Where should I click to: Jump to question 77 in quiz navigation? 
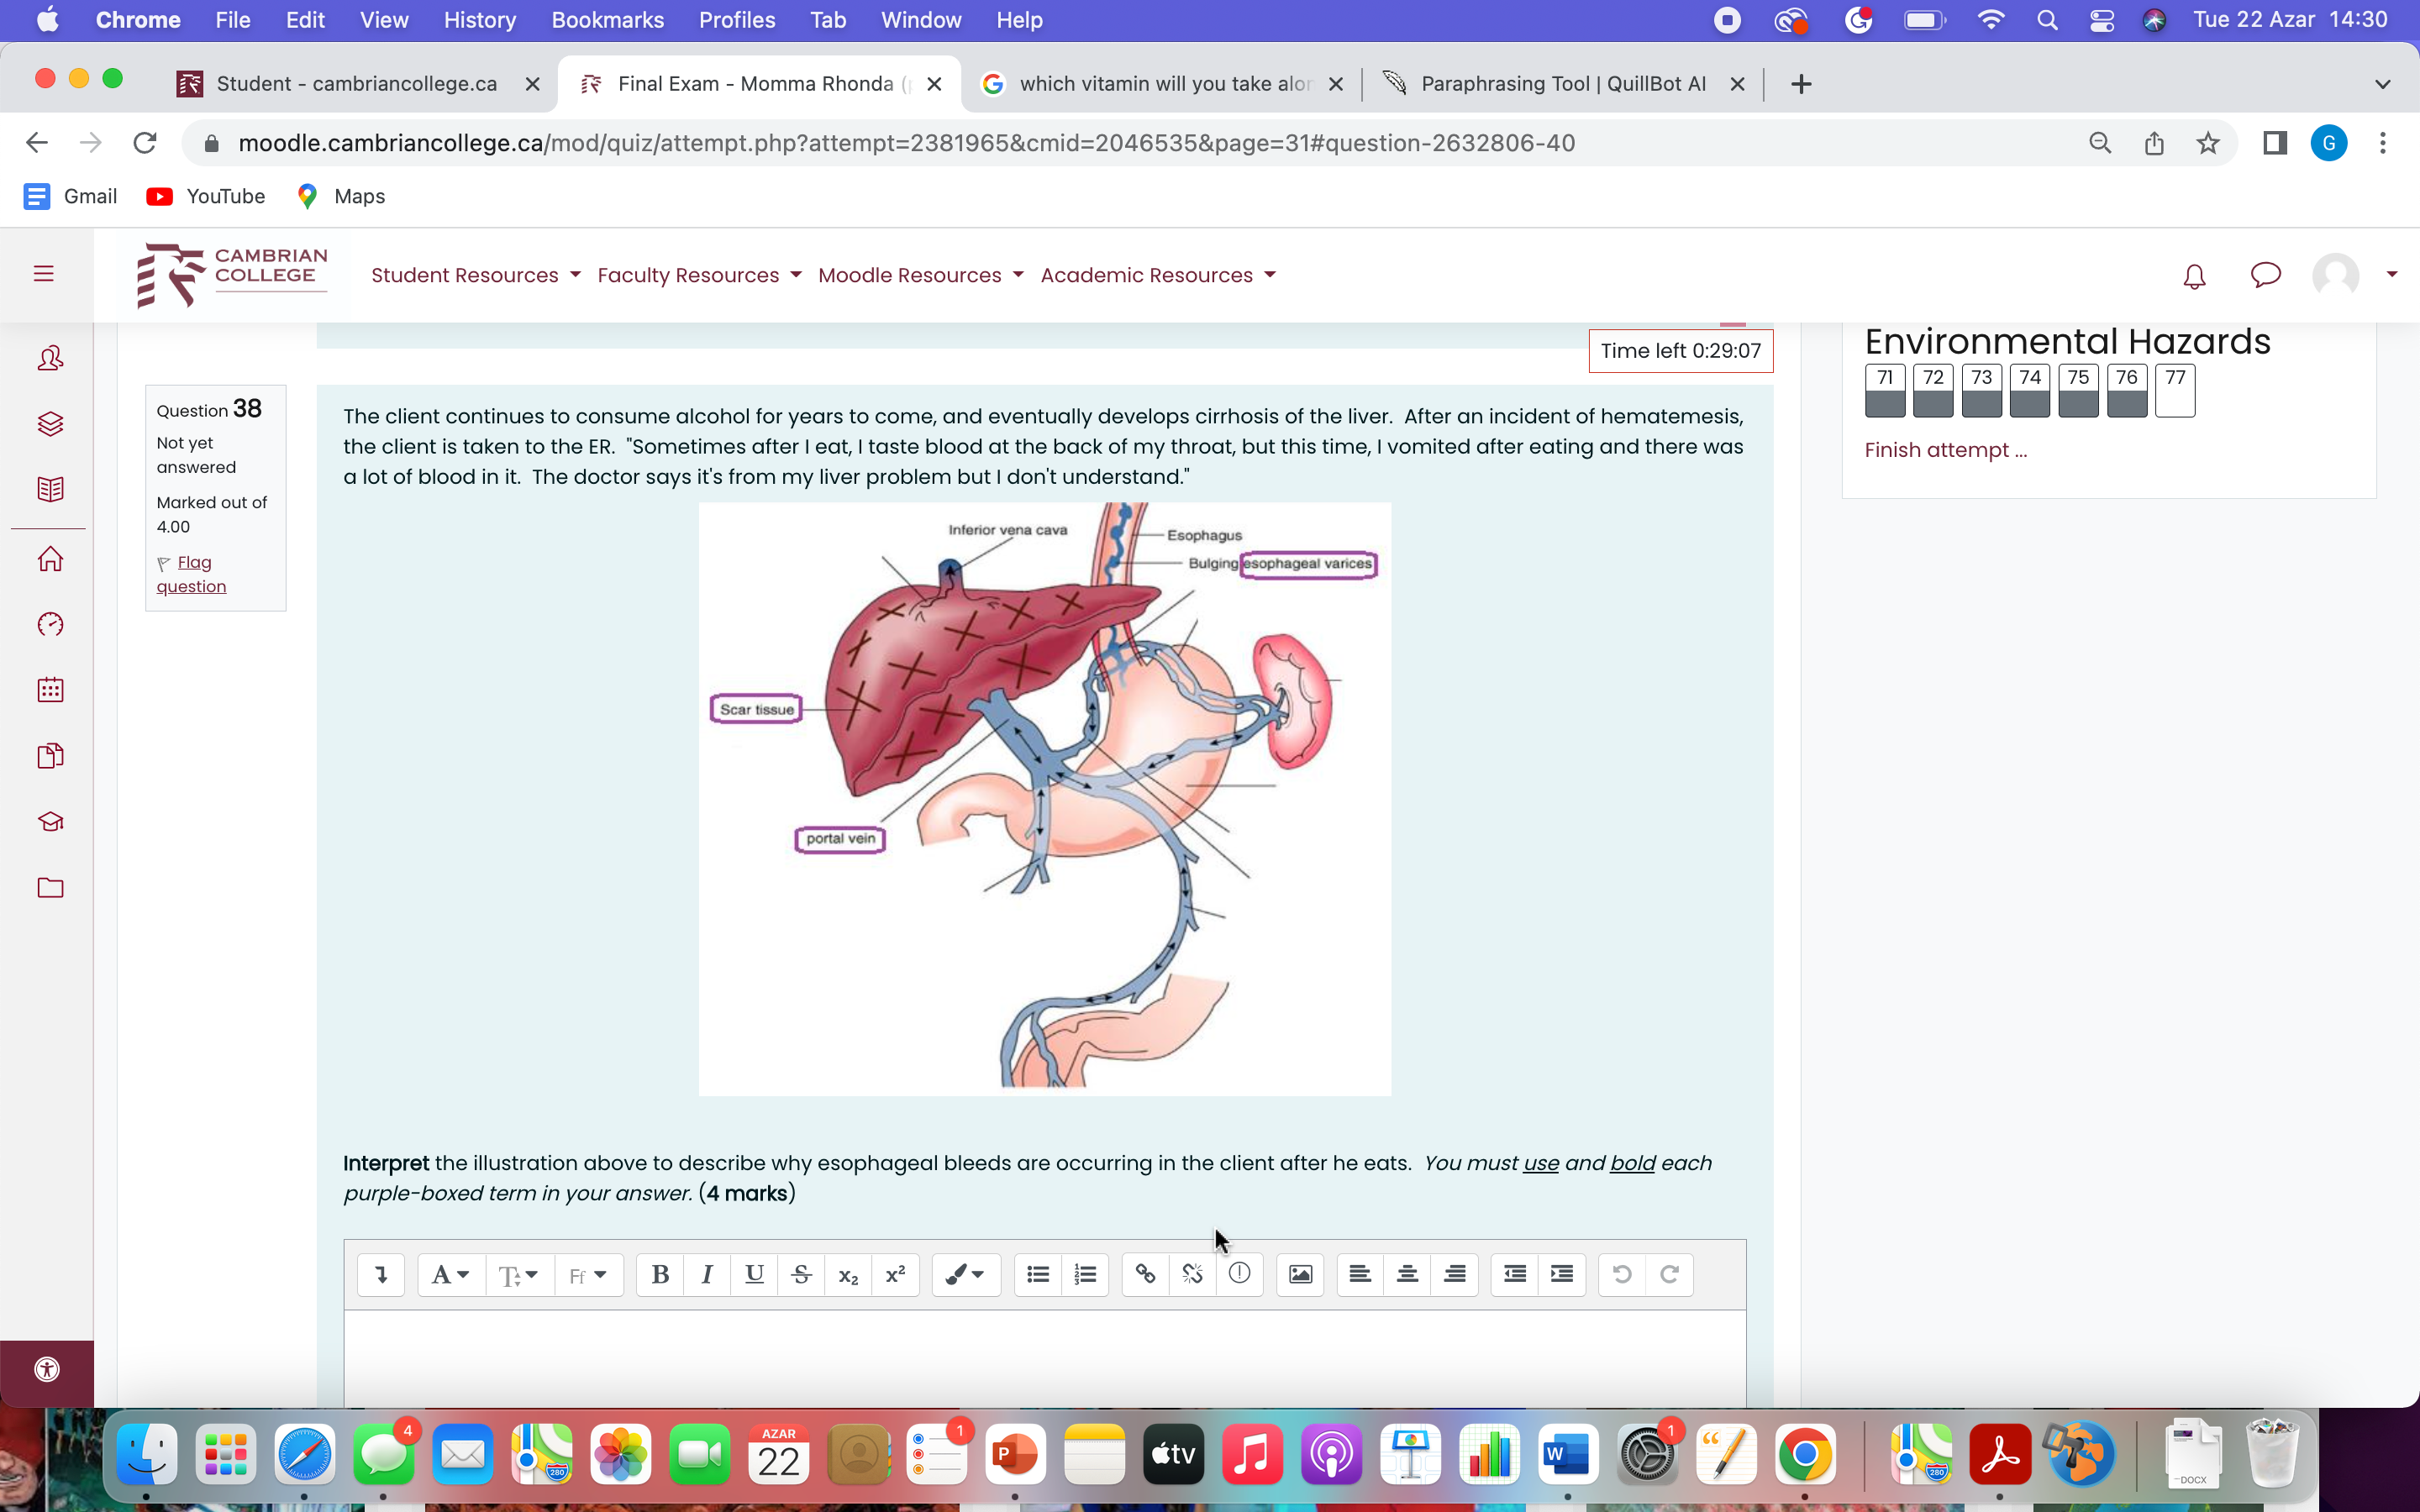[2174, 388]
